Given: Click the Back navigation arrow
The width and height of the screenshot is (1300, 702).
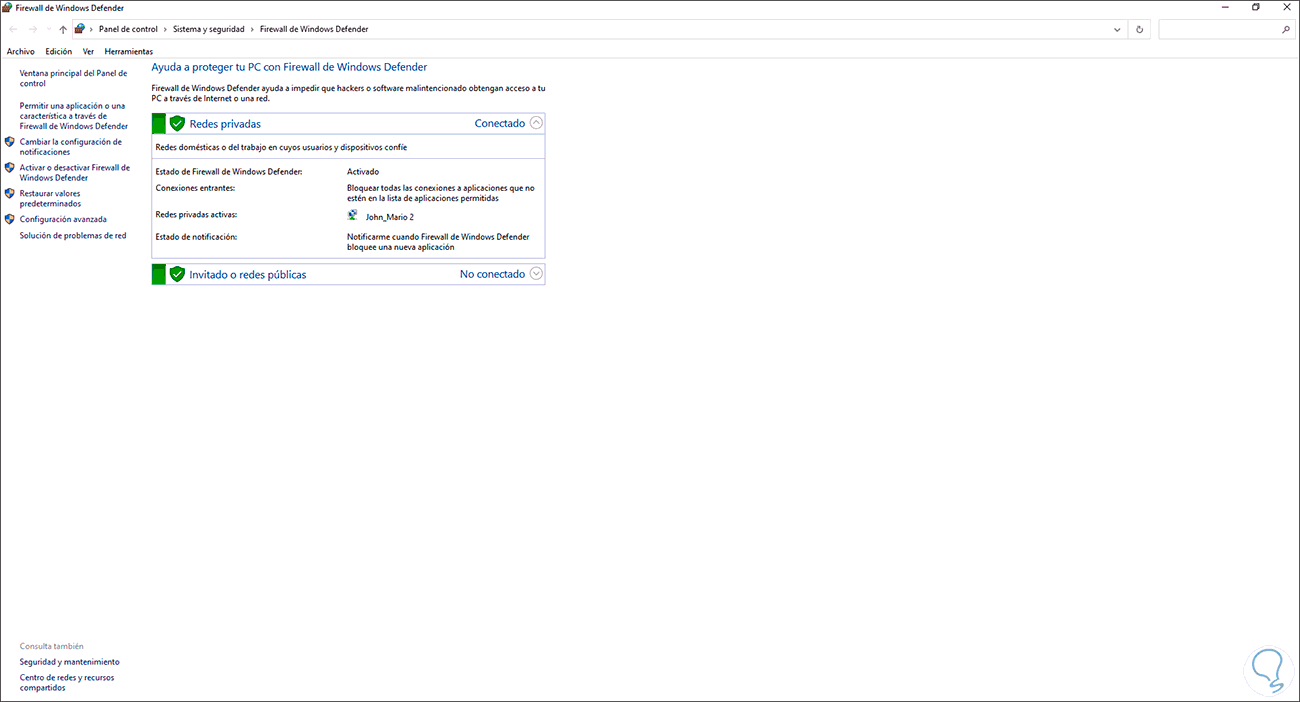Looking at the screenshot, I should pos(12,30).
